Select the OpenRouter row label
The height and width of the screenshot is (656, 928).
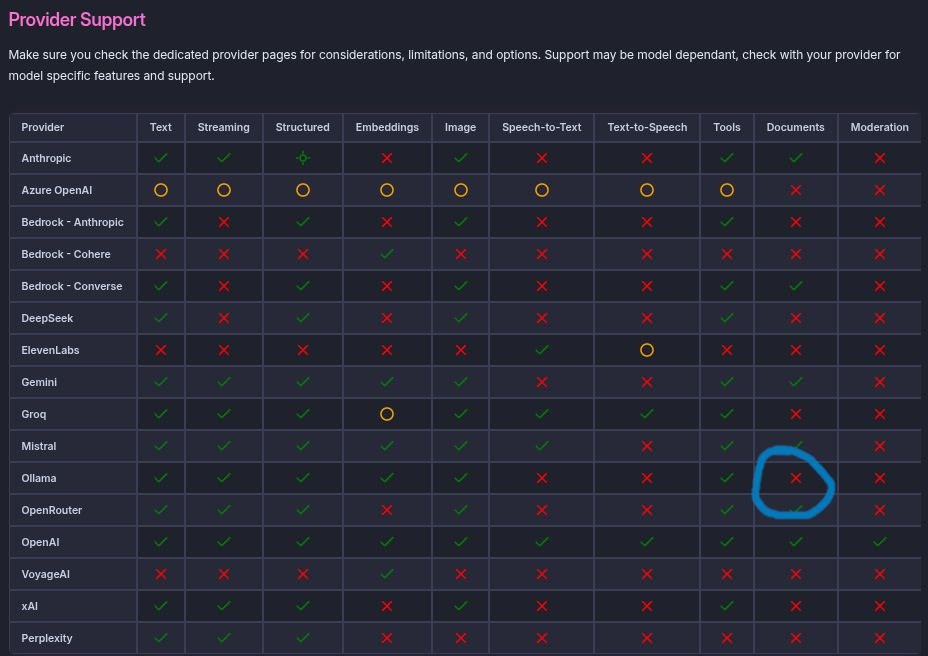coord(51,510)
